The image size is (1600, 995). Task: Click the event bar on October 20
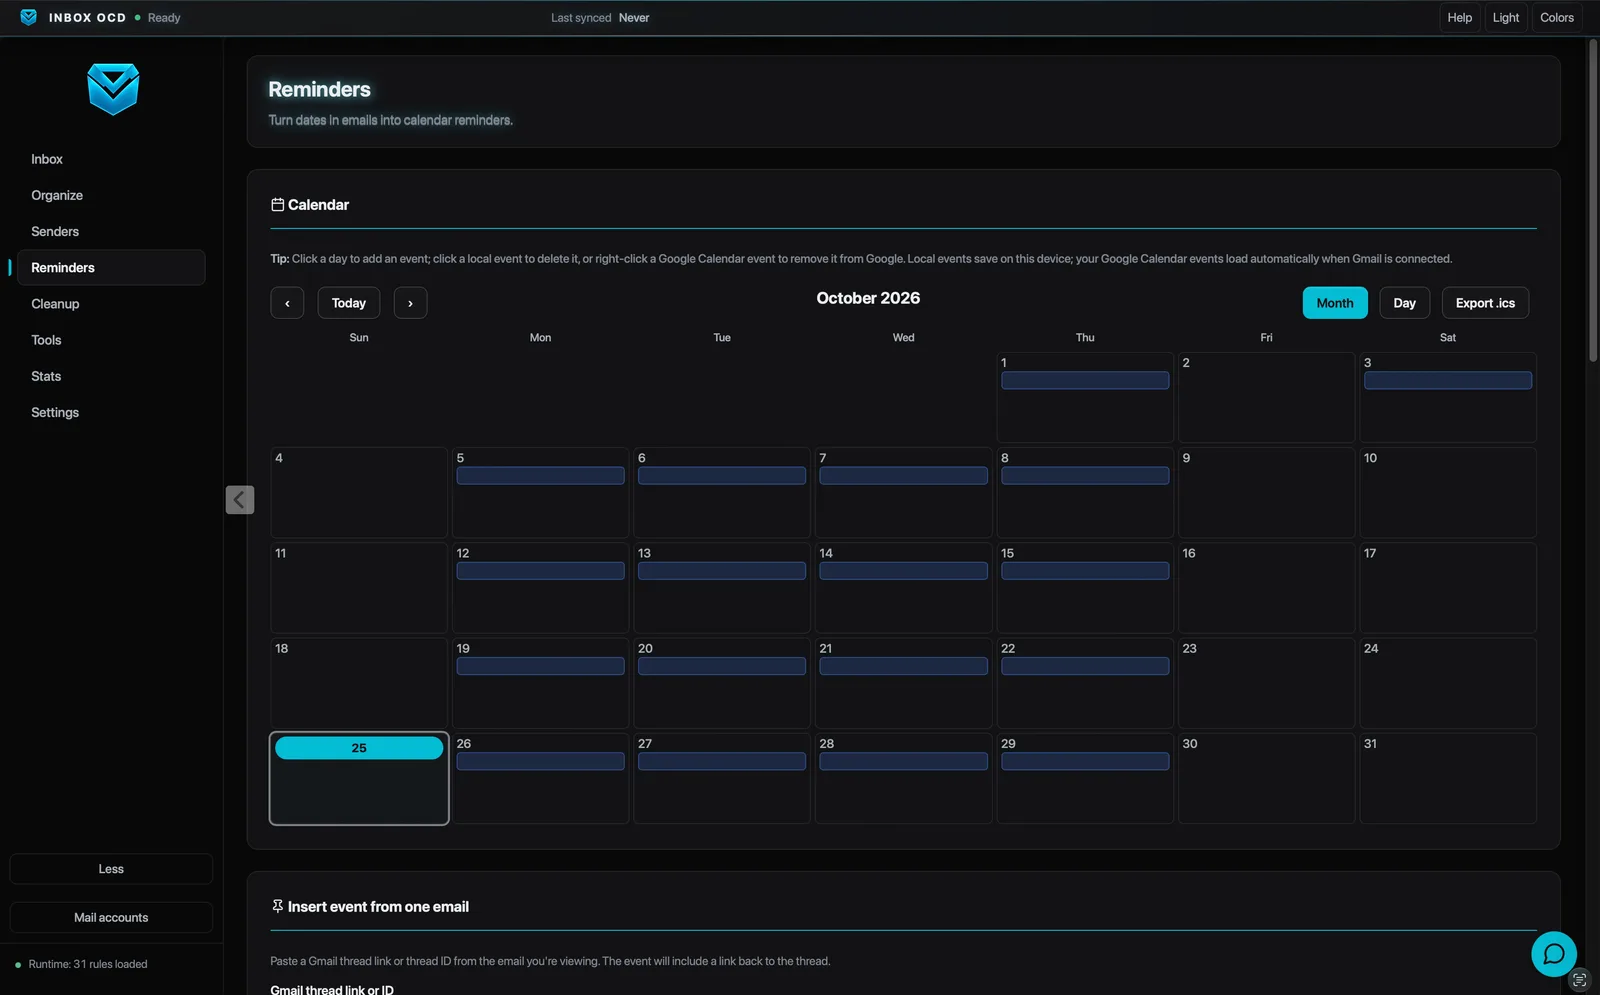pos(722,666)
